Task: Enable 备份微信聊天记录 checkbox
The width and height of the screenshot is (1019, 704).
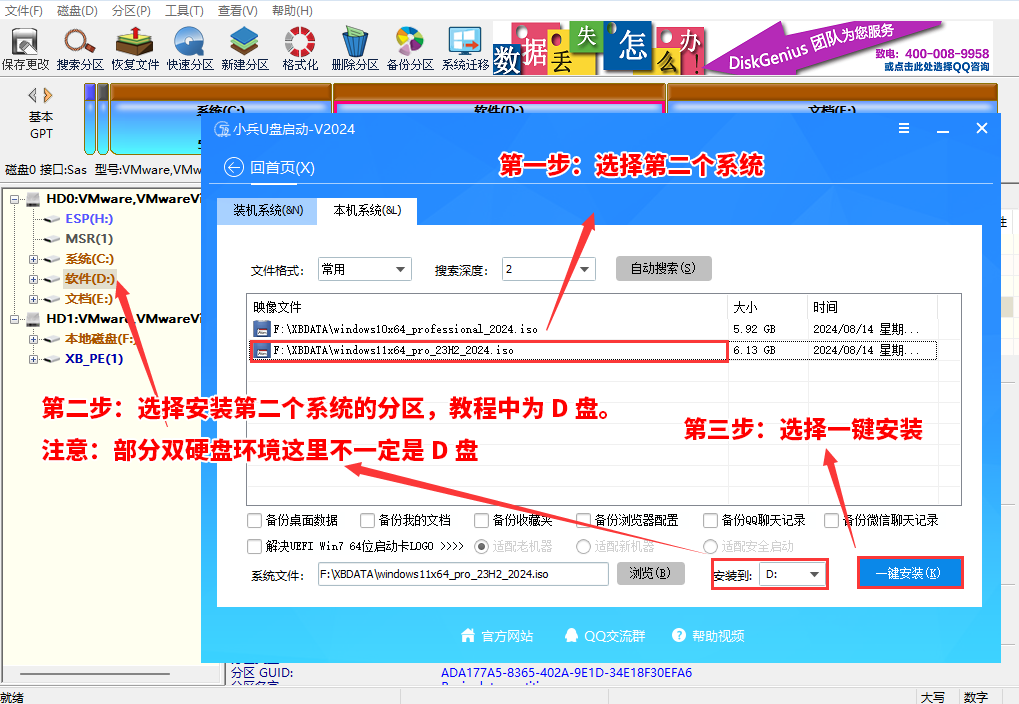Action: click(831, 521)
